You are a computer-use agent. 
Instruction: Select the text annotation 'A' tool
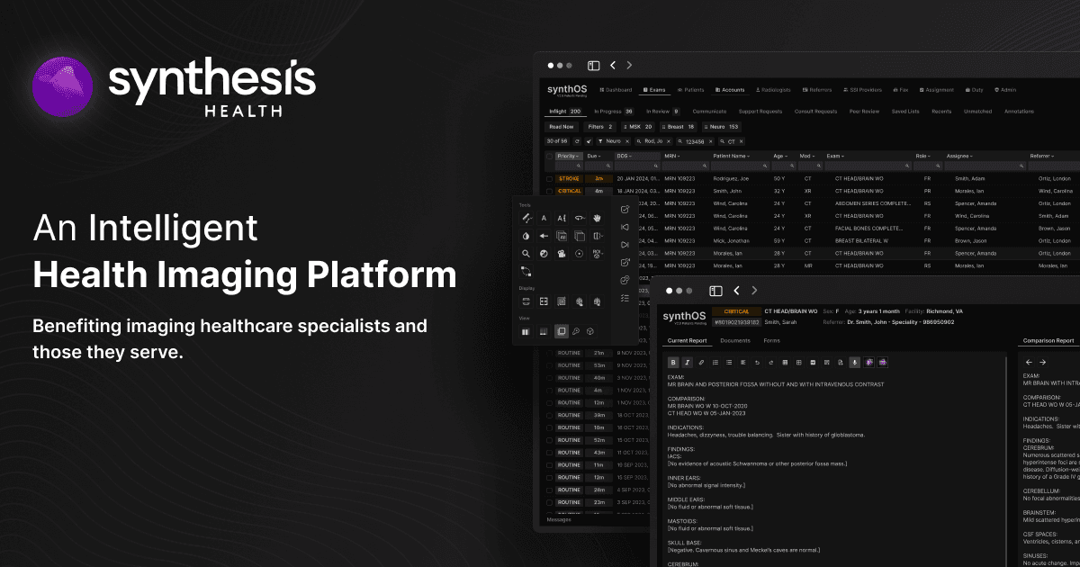pos(543,218)
